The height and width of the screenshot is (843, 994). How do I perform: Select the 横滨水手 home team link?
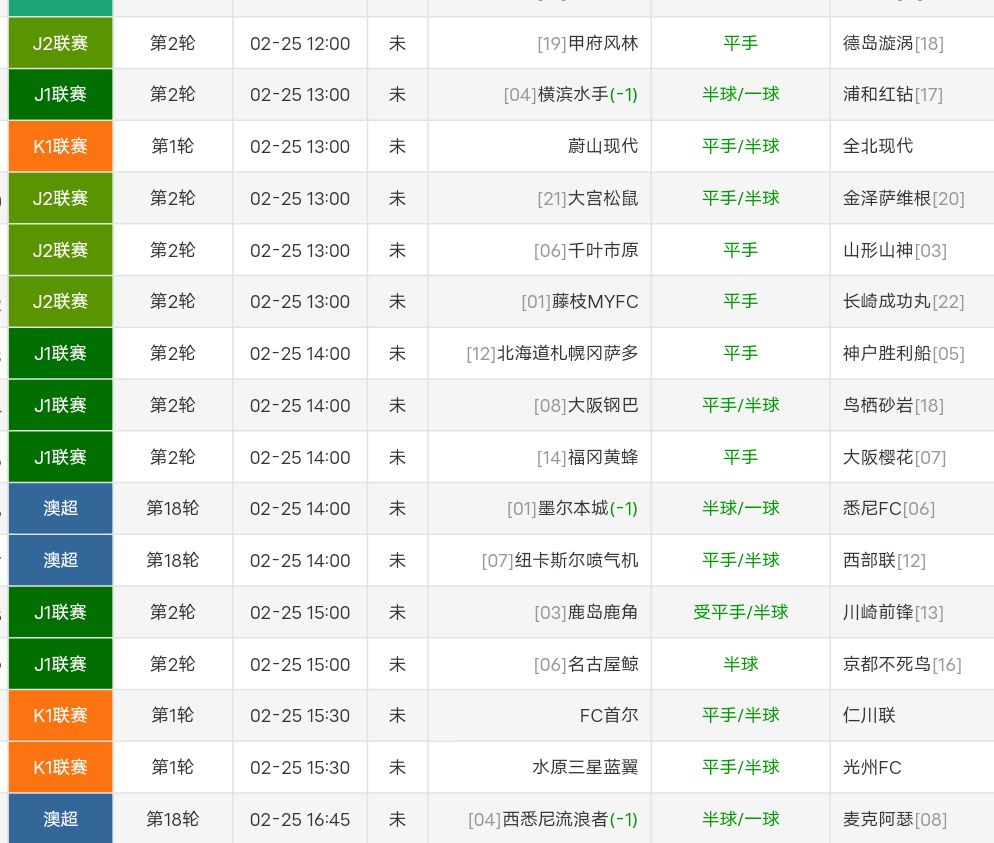[x=573, y=95]
